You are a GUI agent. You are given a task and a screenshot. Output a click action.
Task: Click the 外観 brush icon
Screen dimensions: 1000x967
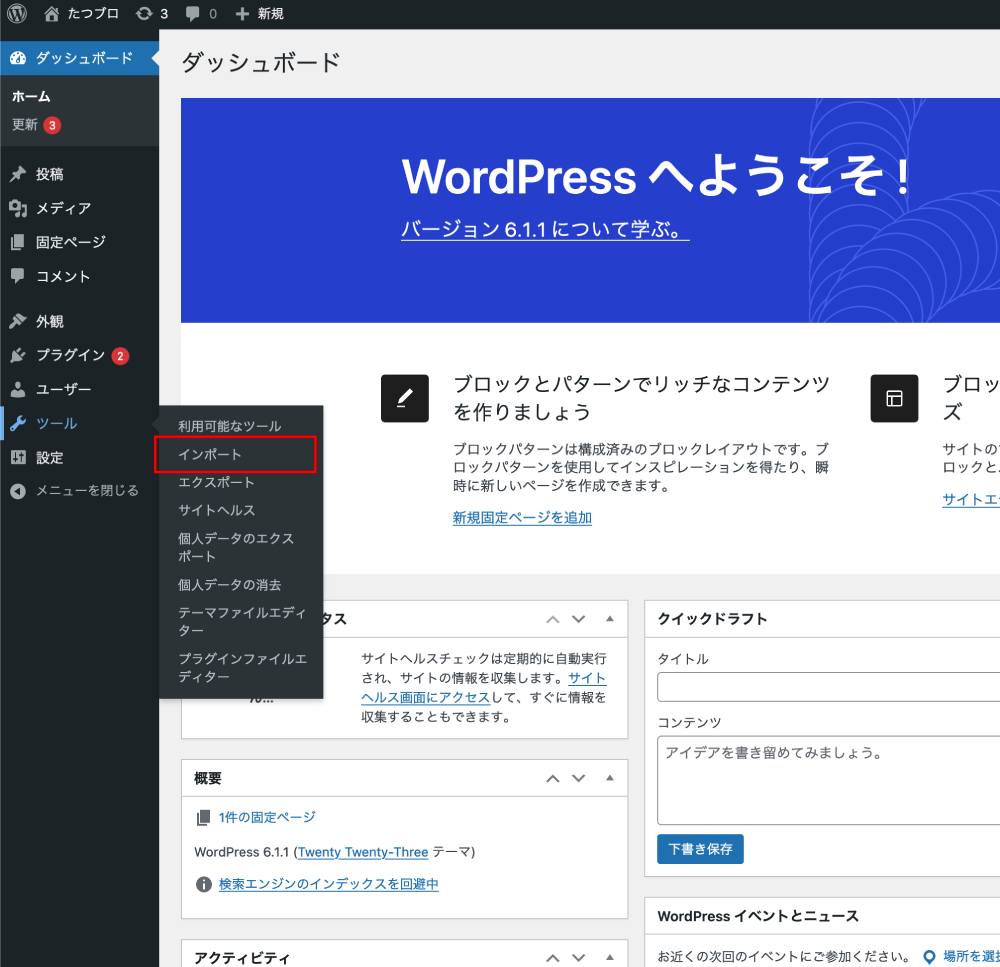click(18, 321)
